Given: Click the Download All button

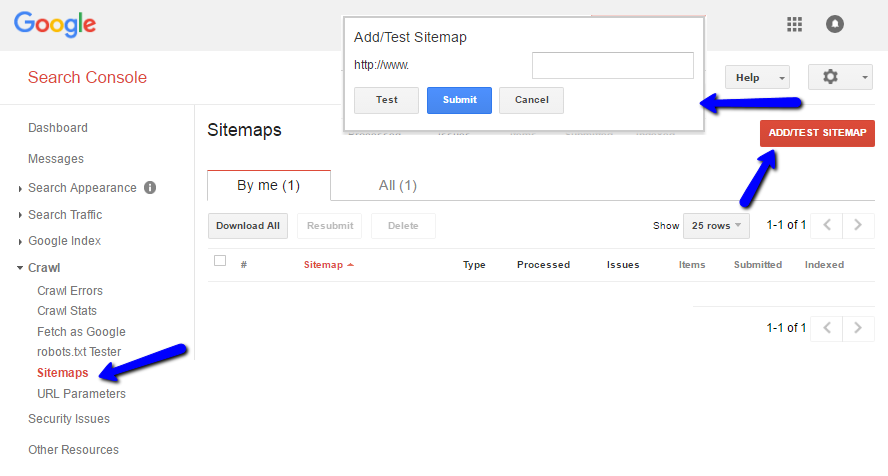Looking at the screenshot, I should [x=247, y=226].
